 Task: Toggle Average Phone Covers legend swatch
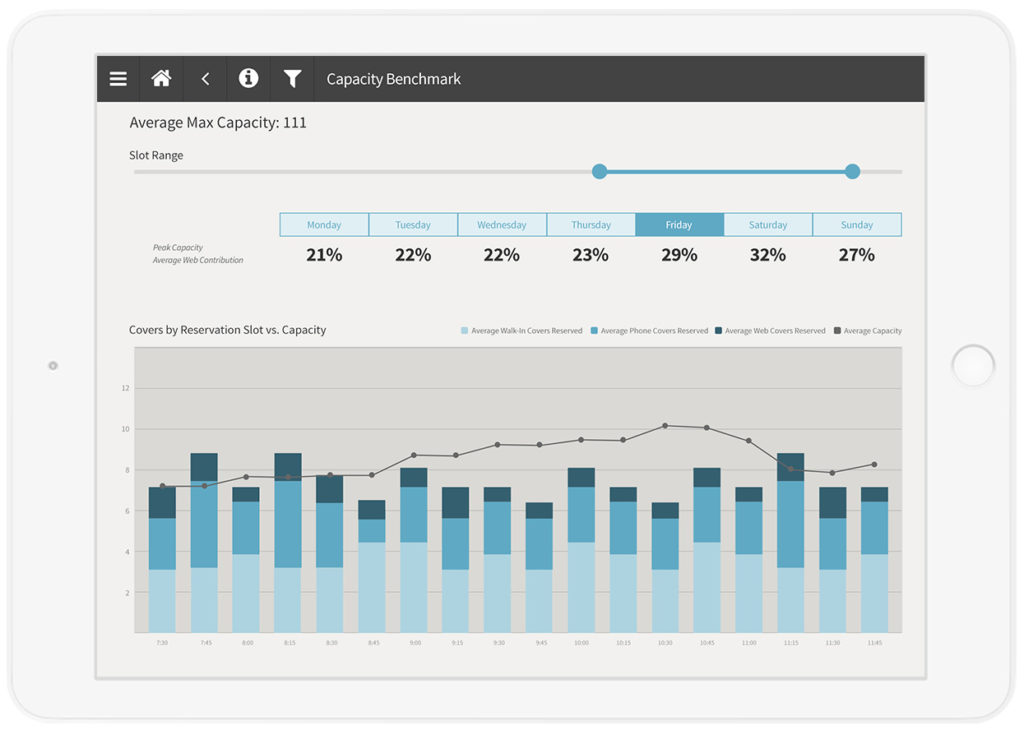pos(594,331)
